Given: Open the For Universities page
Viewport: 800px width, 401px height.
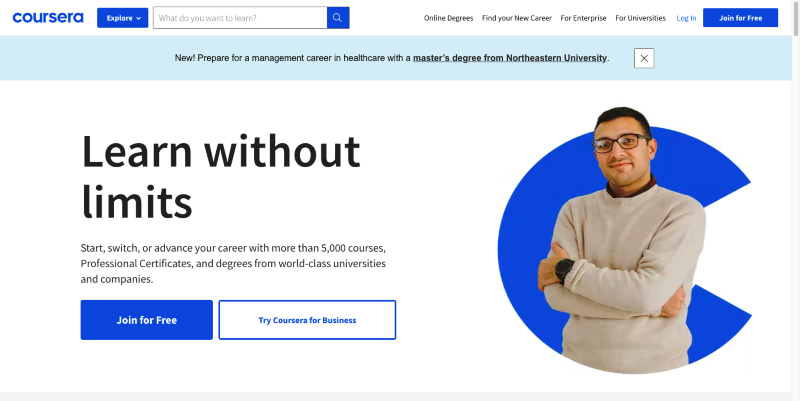Looking at the screenshot, I should coord(640,18).
